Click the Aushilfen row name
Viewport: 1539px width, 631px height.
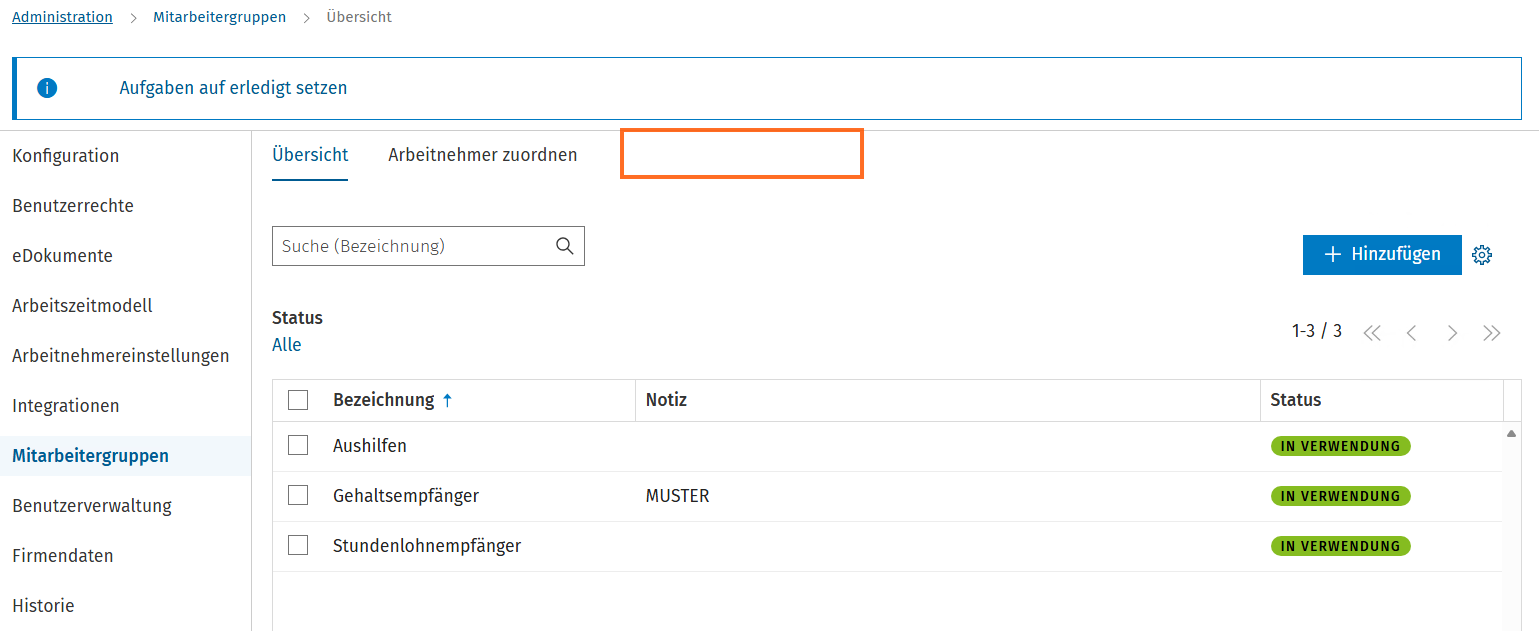(x=370, y=446)
